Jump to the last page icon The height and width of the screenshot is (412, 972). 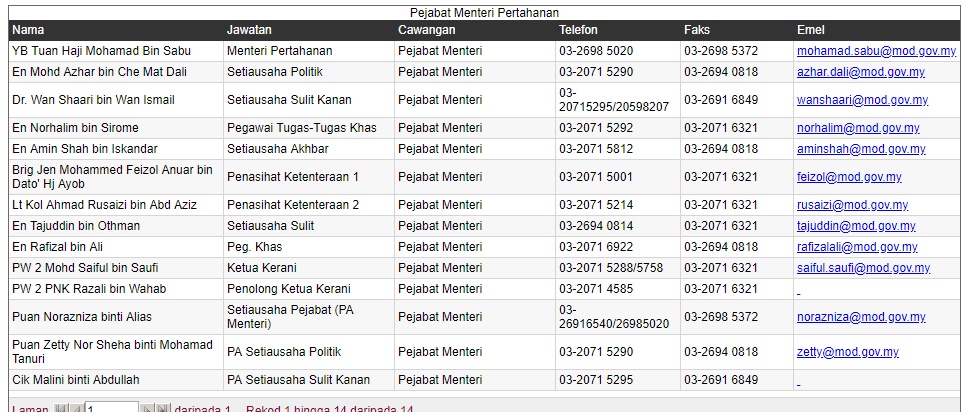162,409
